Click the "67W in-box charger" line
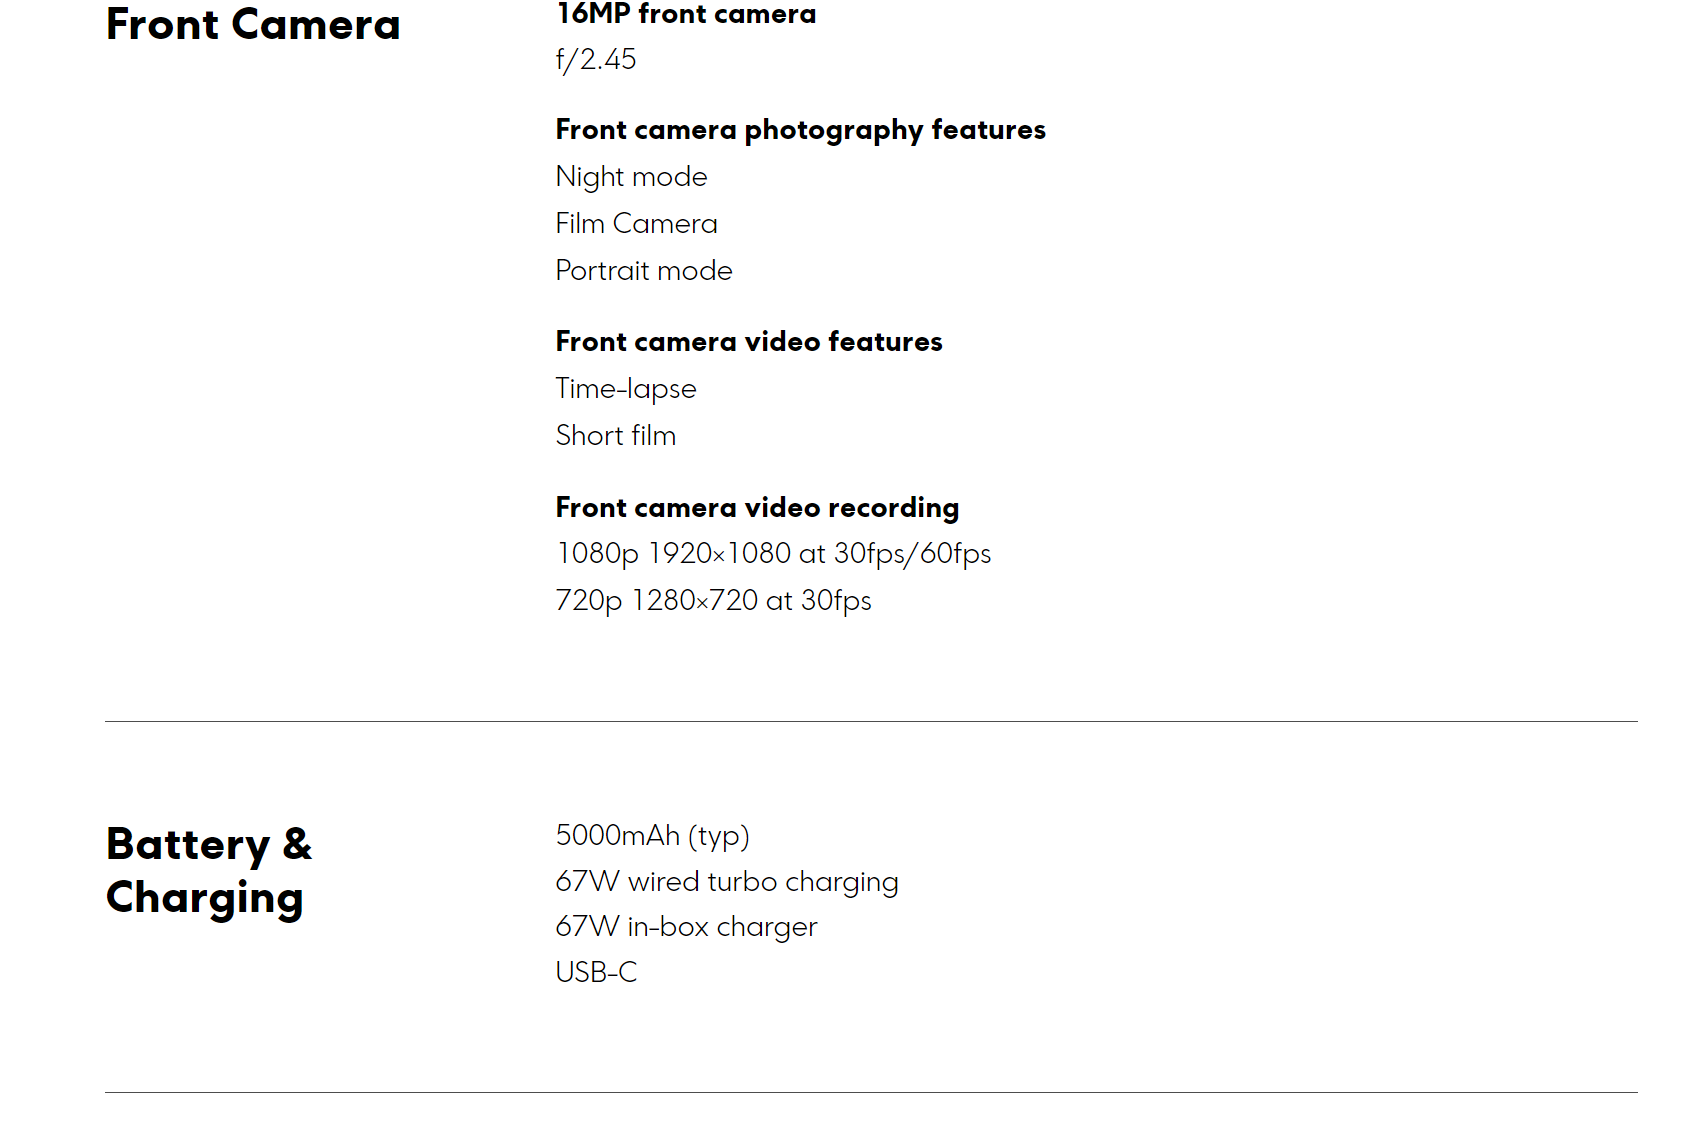The width and height of the screenshot is (1703, 1141). coord(686,927)
